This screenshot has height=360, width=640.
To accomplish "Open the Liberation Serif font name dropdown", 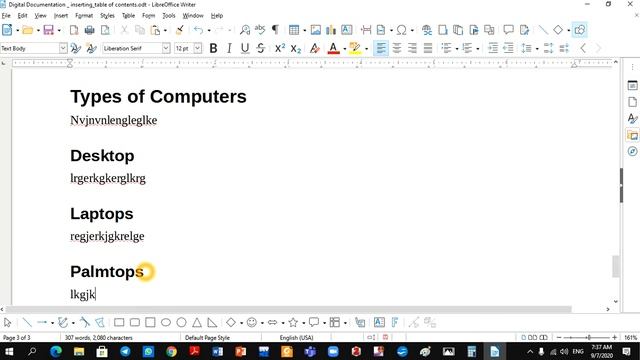I will click(166, 48).
